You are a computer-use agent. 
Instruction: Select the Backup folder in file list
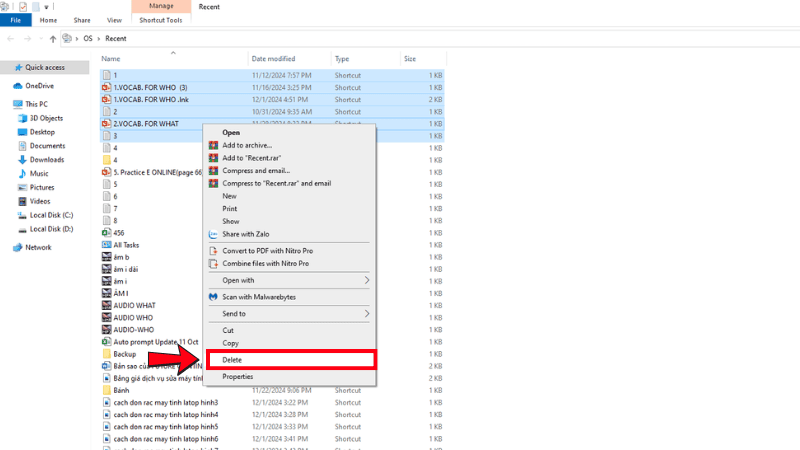point(124,354)
